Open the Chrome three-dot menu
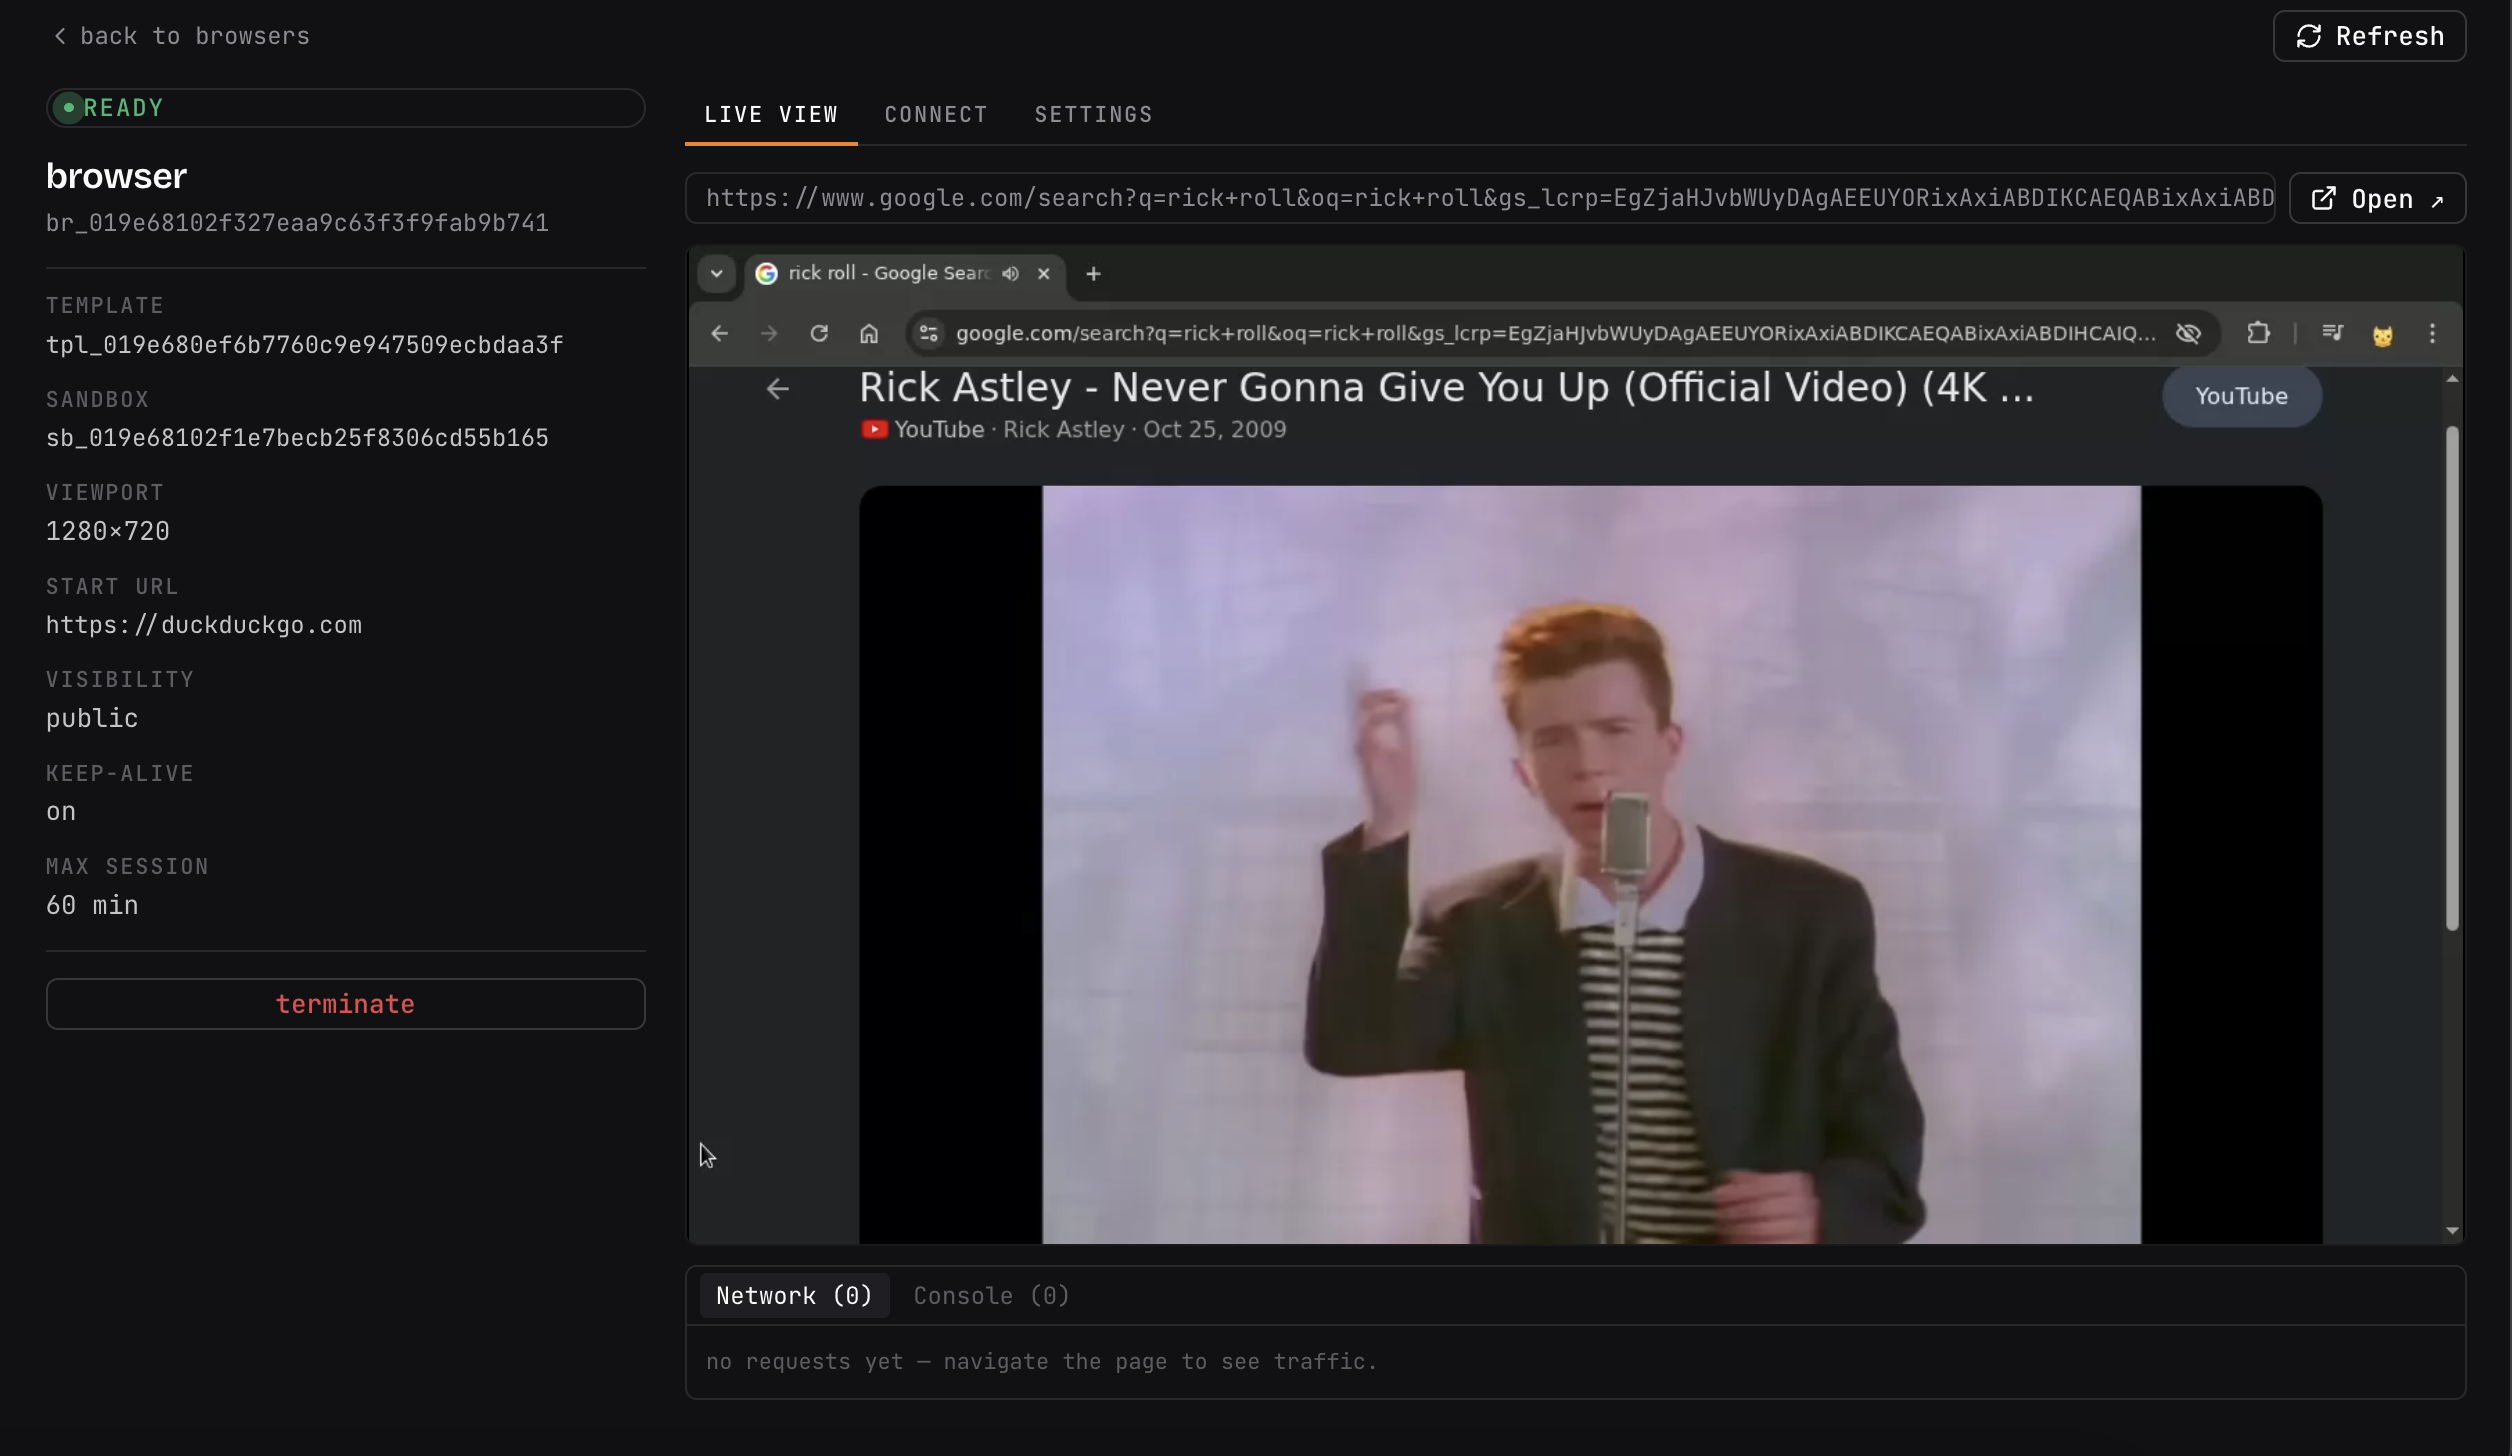The image size is (2512, 1456). pyautogui.click(x=2432, y=333)
